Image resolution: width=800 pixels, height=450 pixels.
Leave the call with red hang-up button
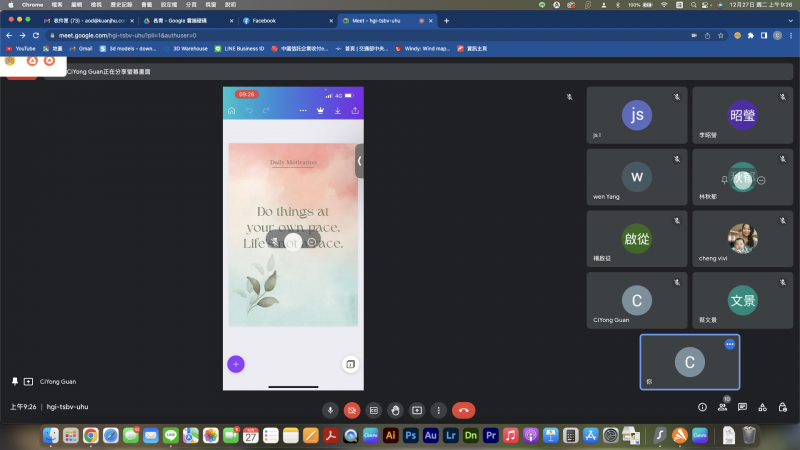[x=463, y=410]
